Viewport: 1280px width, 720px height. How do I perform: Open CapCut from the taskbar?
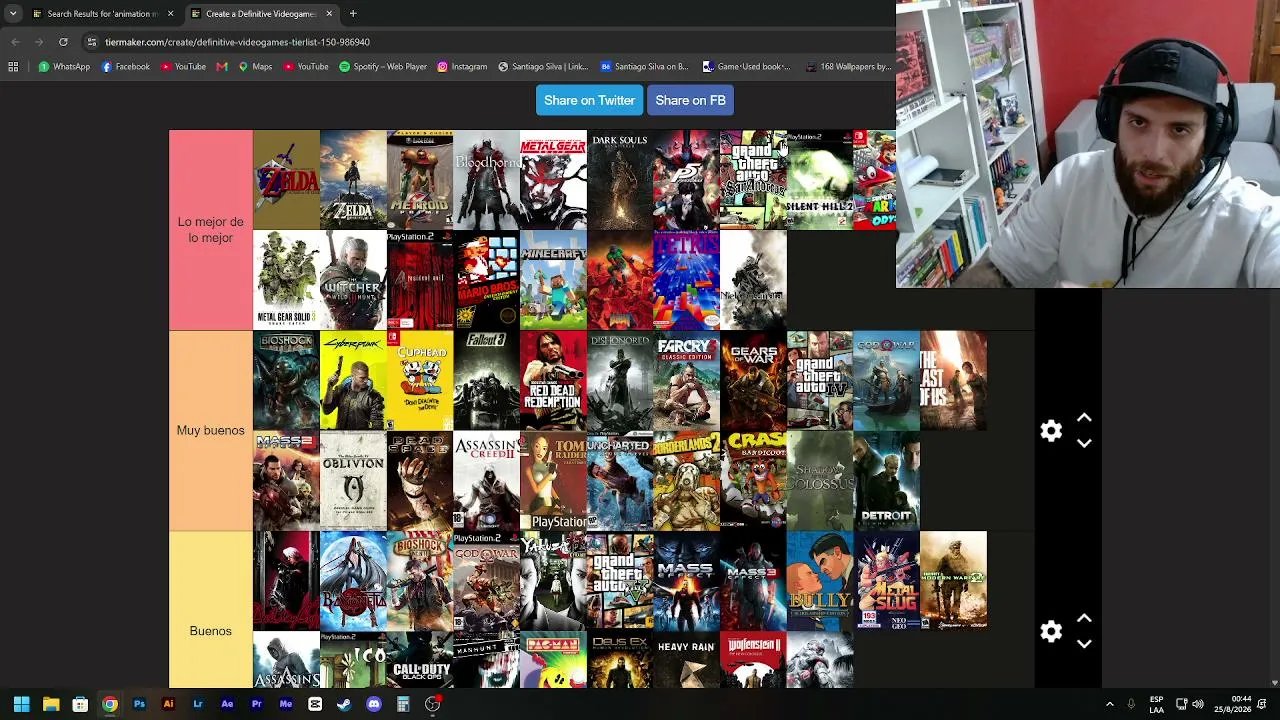click(x=315, y=704)
